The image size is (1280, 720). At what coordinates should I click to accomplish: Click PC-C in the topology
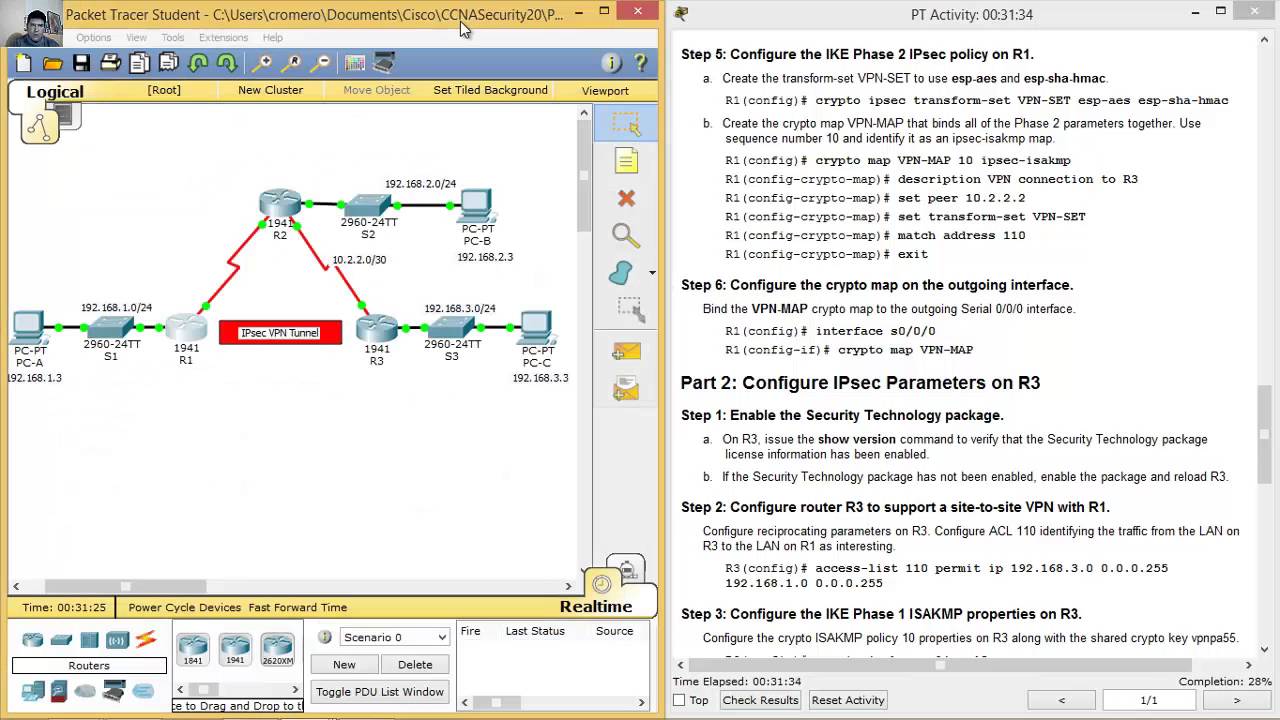[x=536, y=328]
